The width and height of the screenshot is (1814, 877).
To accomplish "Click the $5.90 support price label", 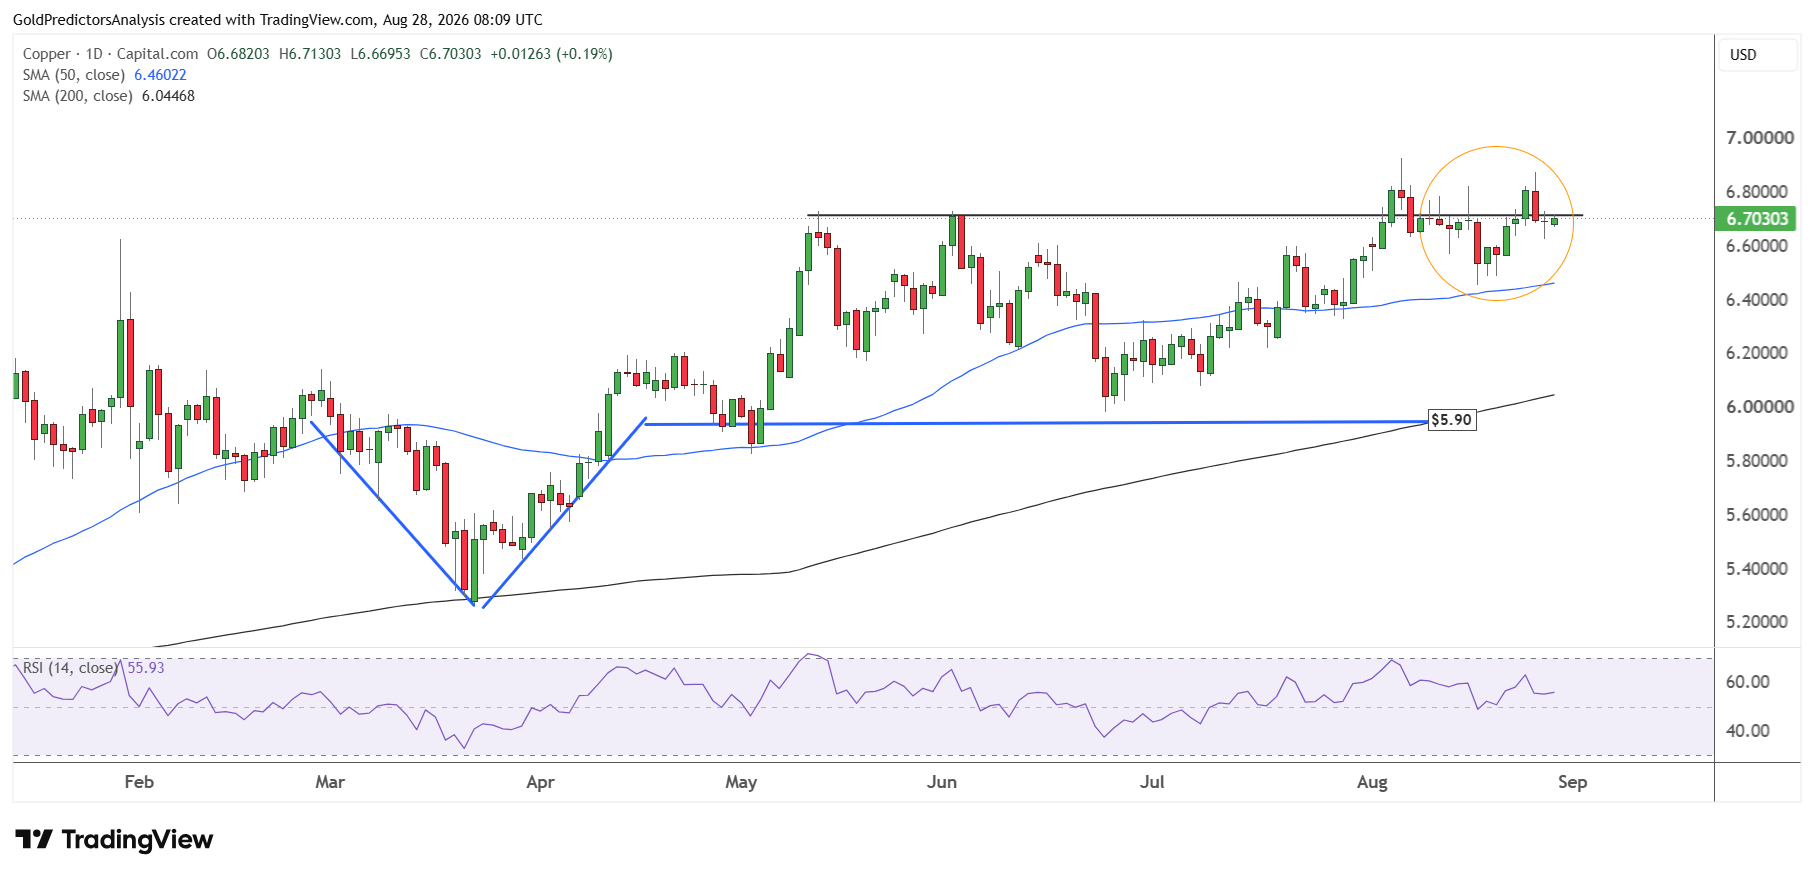I will click(1451, 420).
